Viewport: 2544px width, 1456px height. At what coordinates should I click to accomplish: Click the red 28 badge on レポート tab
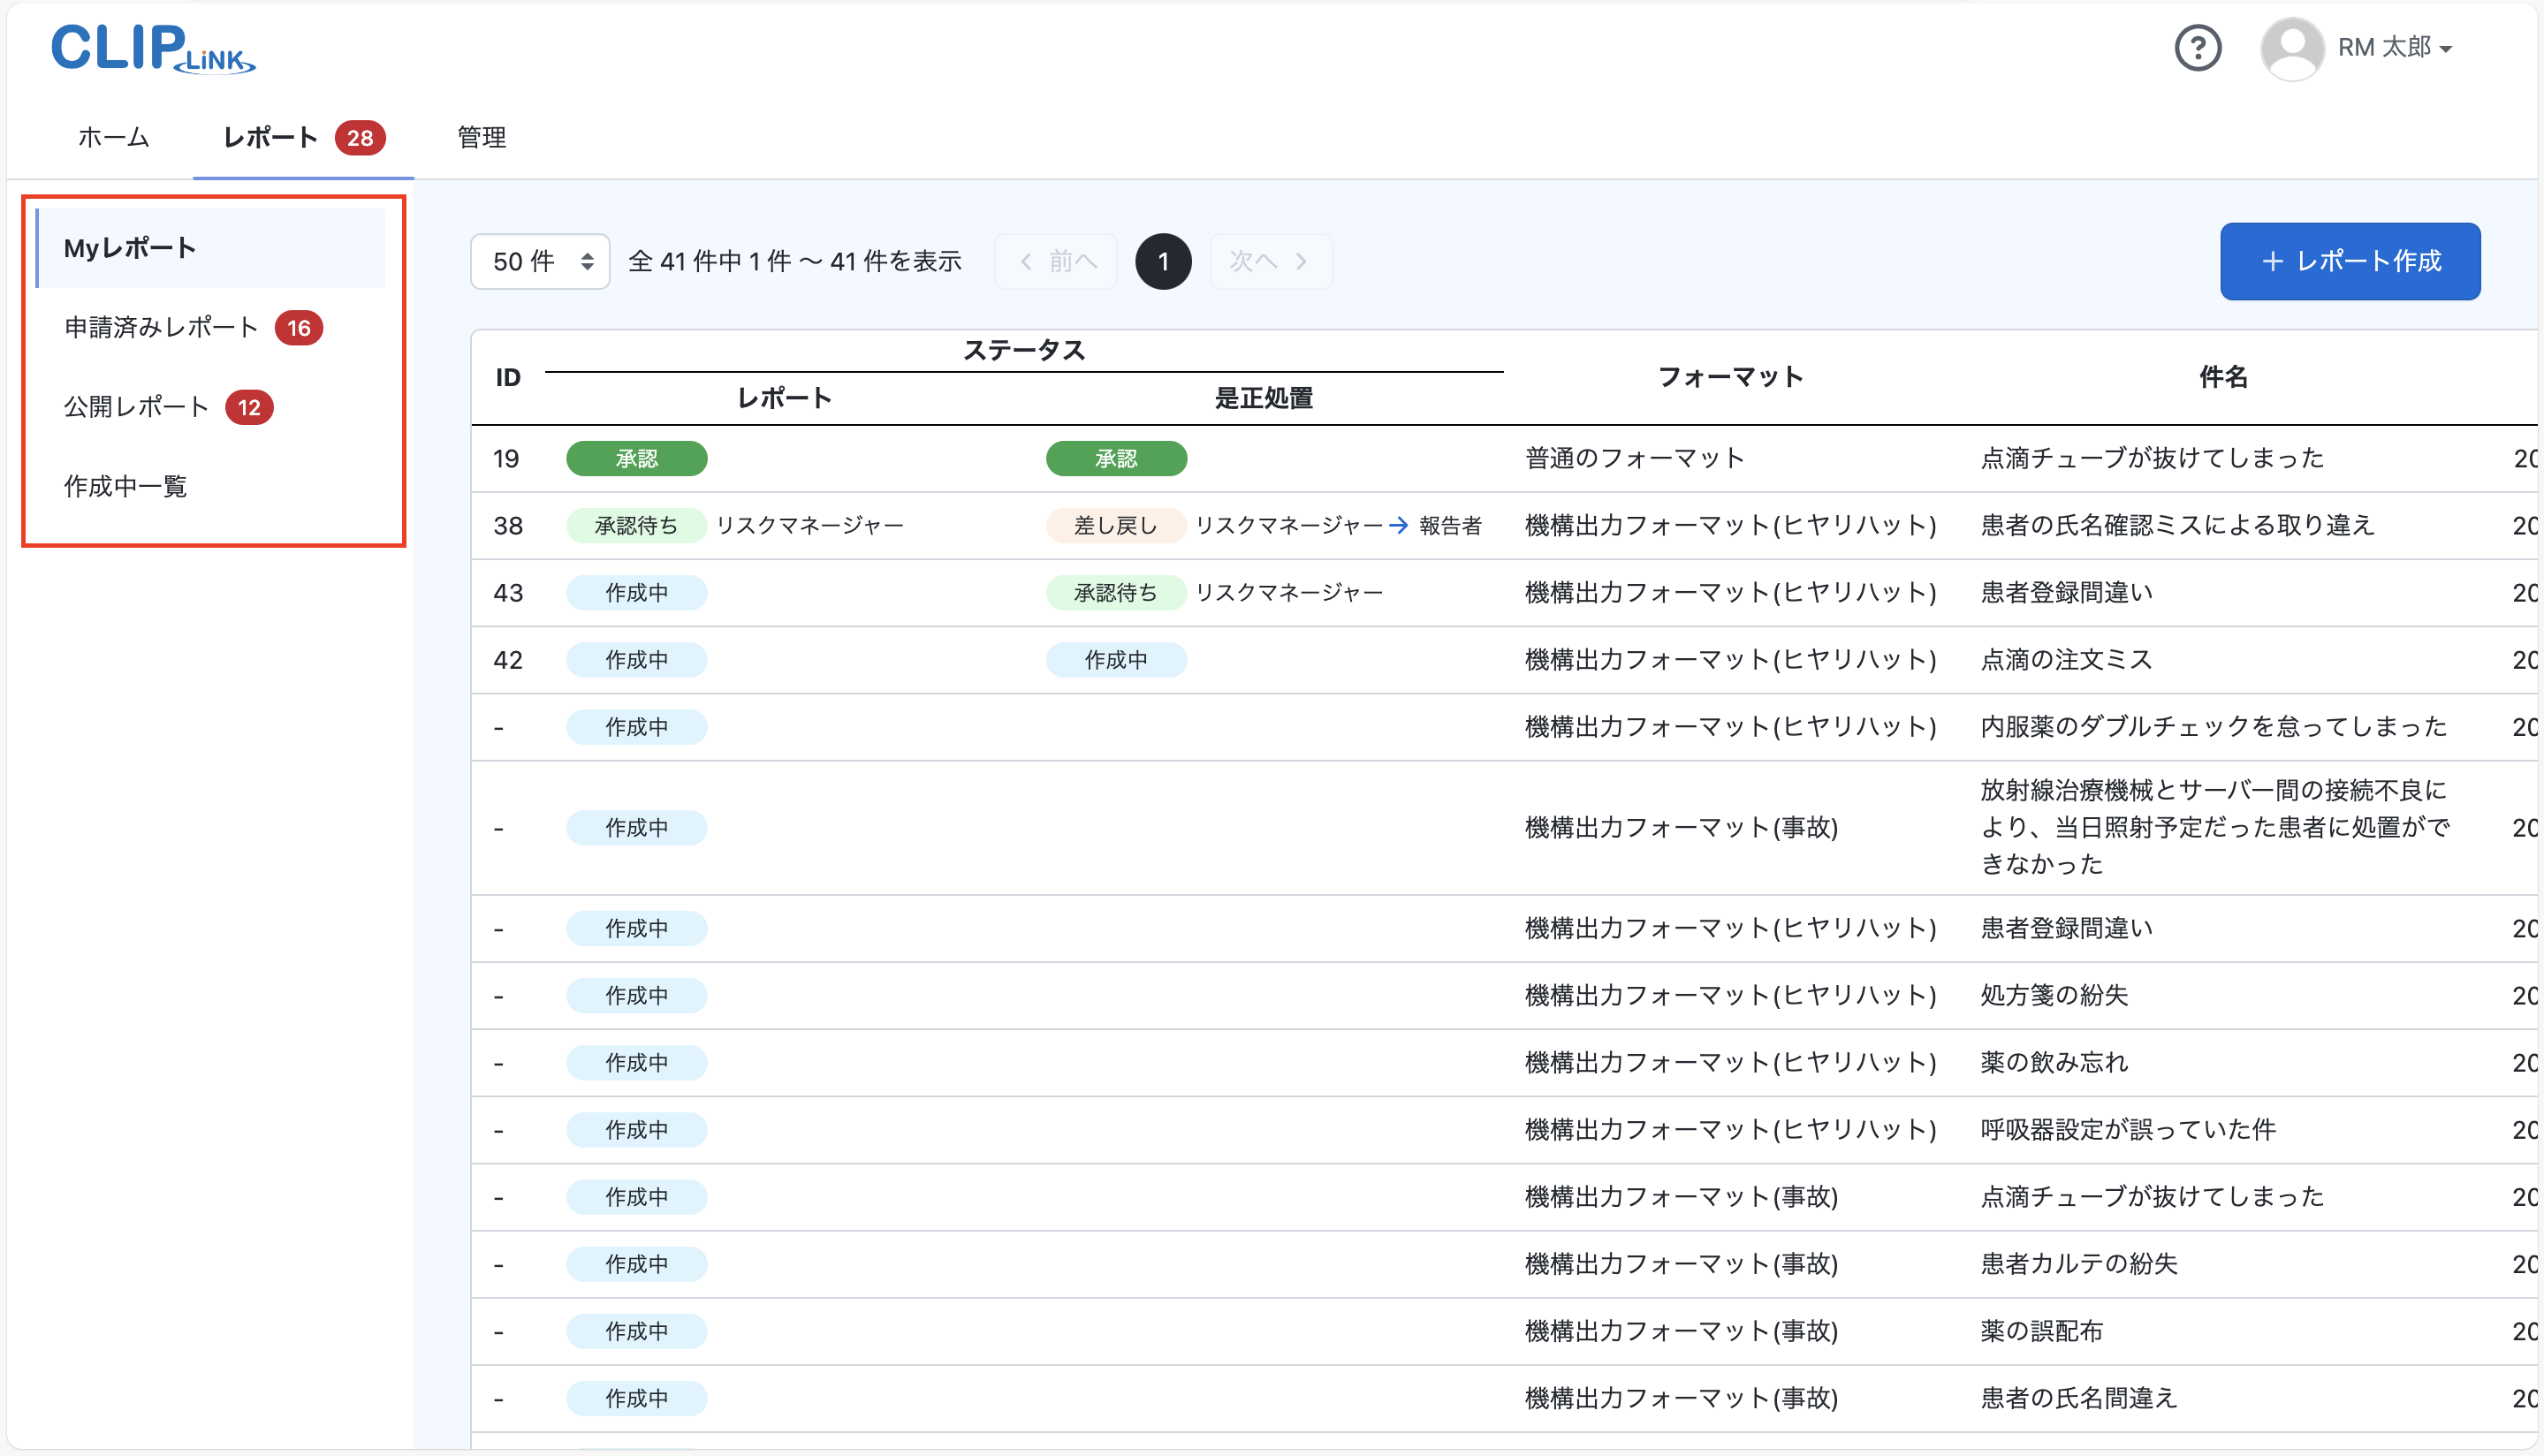362,138
